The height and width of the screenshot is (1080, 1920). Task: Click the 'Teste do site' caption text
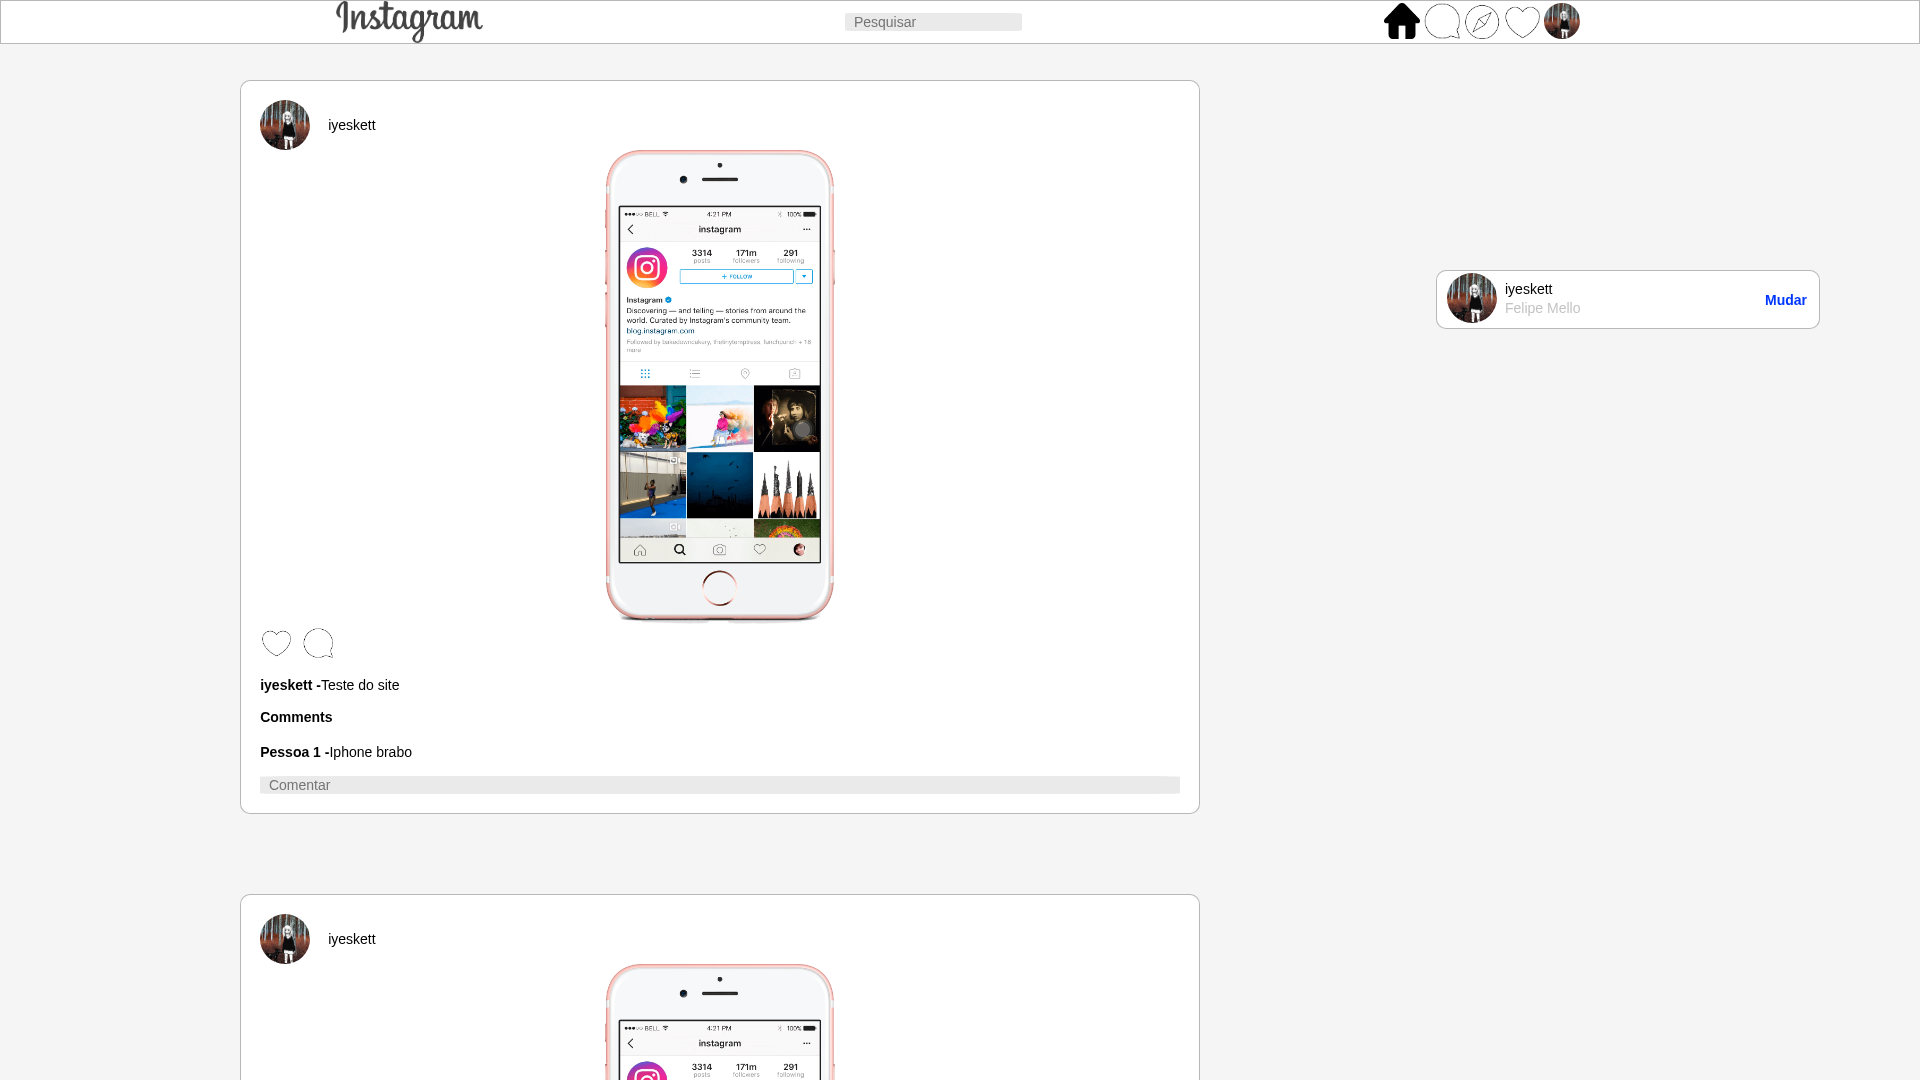(360, 685)
